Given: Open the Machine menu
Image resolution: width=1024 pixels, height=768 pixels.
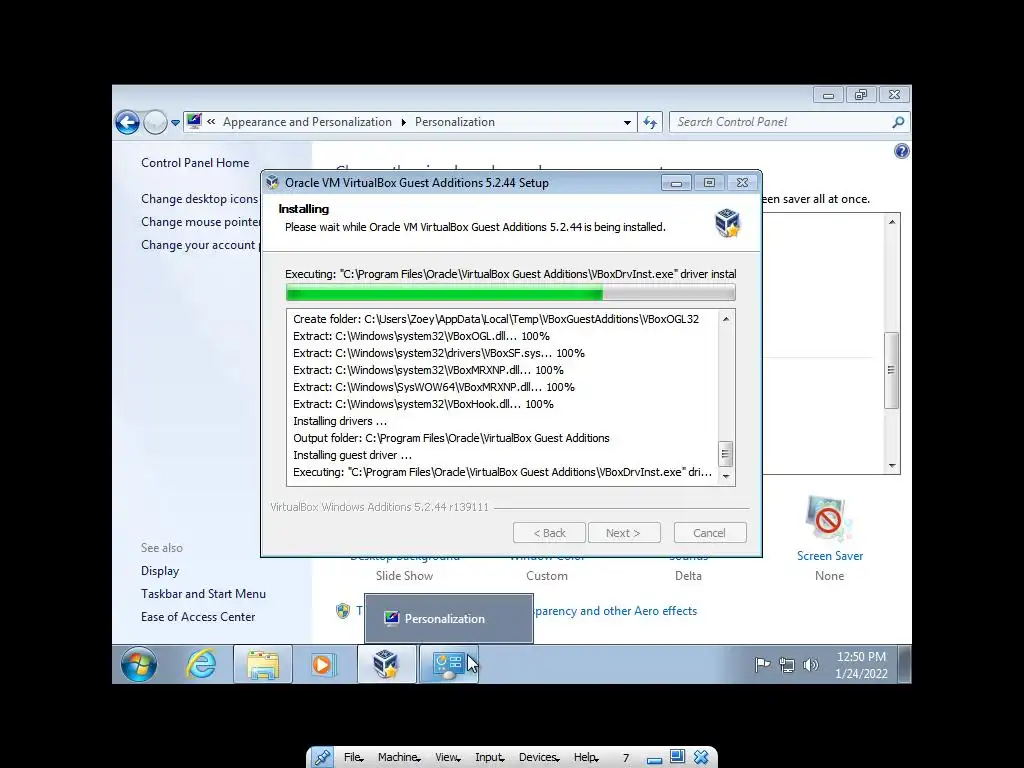Looking at the screenshot, I should (398, 757).
